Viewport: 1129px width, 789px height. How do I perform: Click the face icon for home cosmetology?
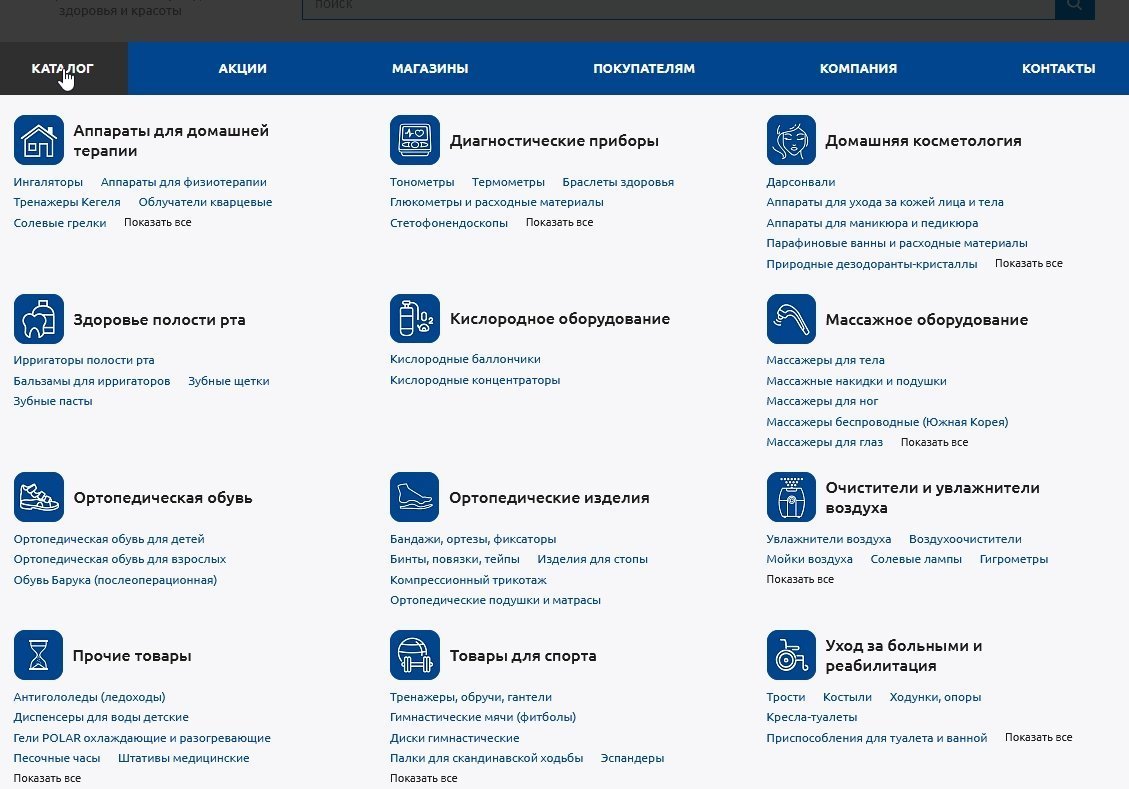(791, 140)
